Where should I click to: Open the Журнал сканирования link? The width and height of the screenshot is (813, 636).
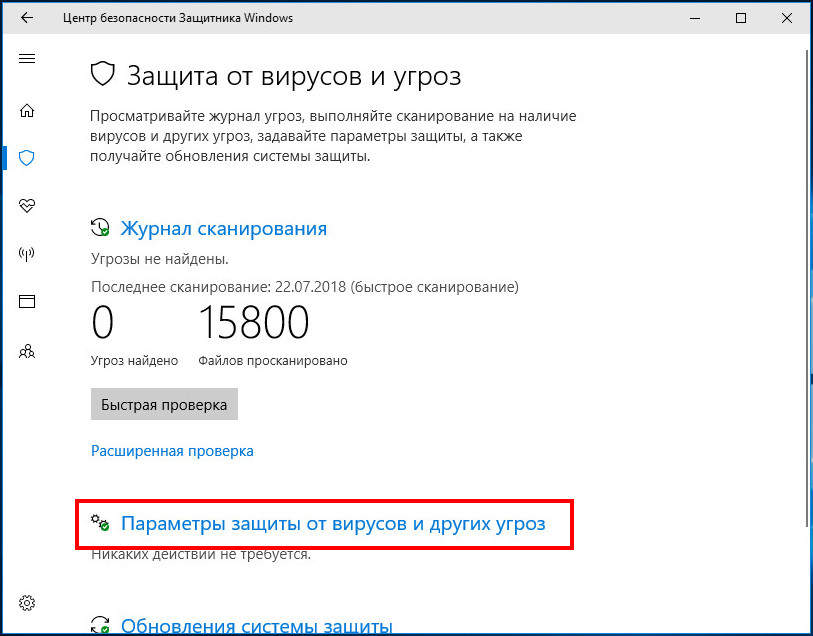click(x=223, y=229)
